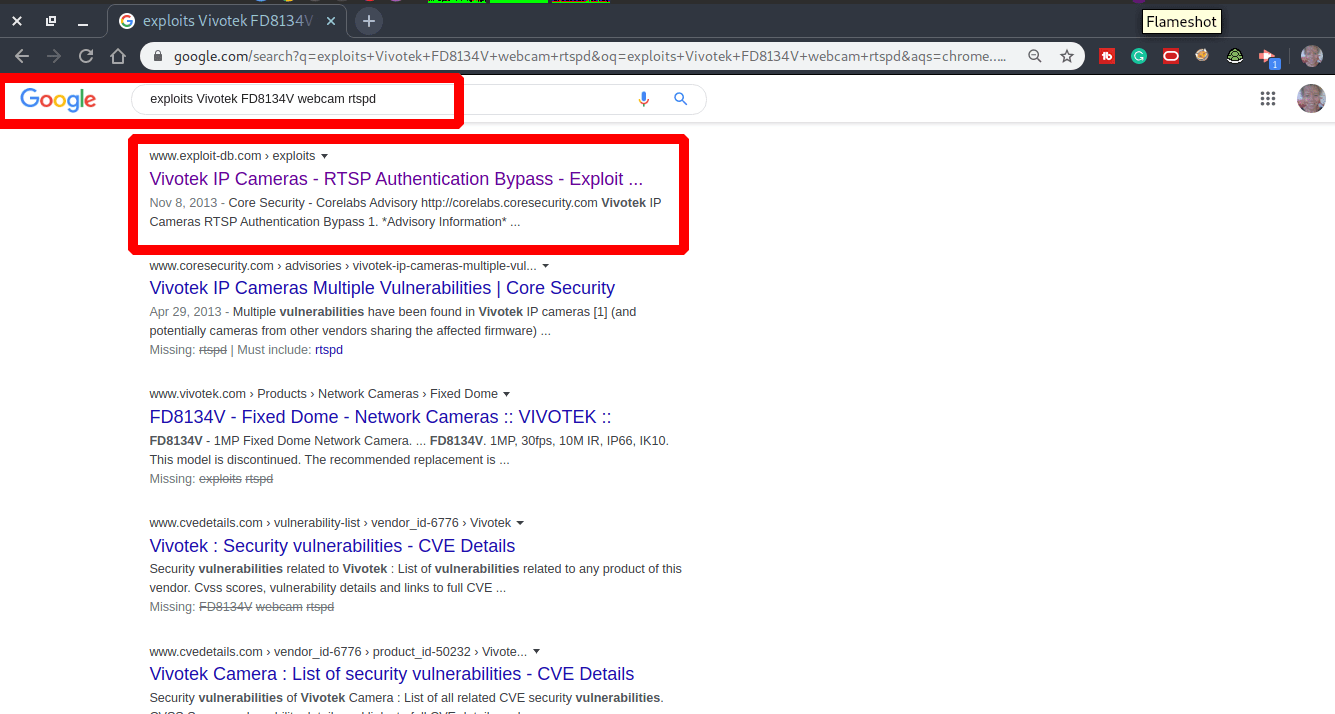Click 'Missing: FD8134V webcam rtspd' text

241,607
